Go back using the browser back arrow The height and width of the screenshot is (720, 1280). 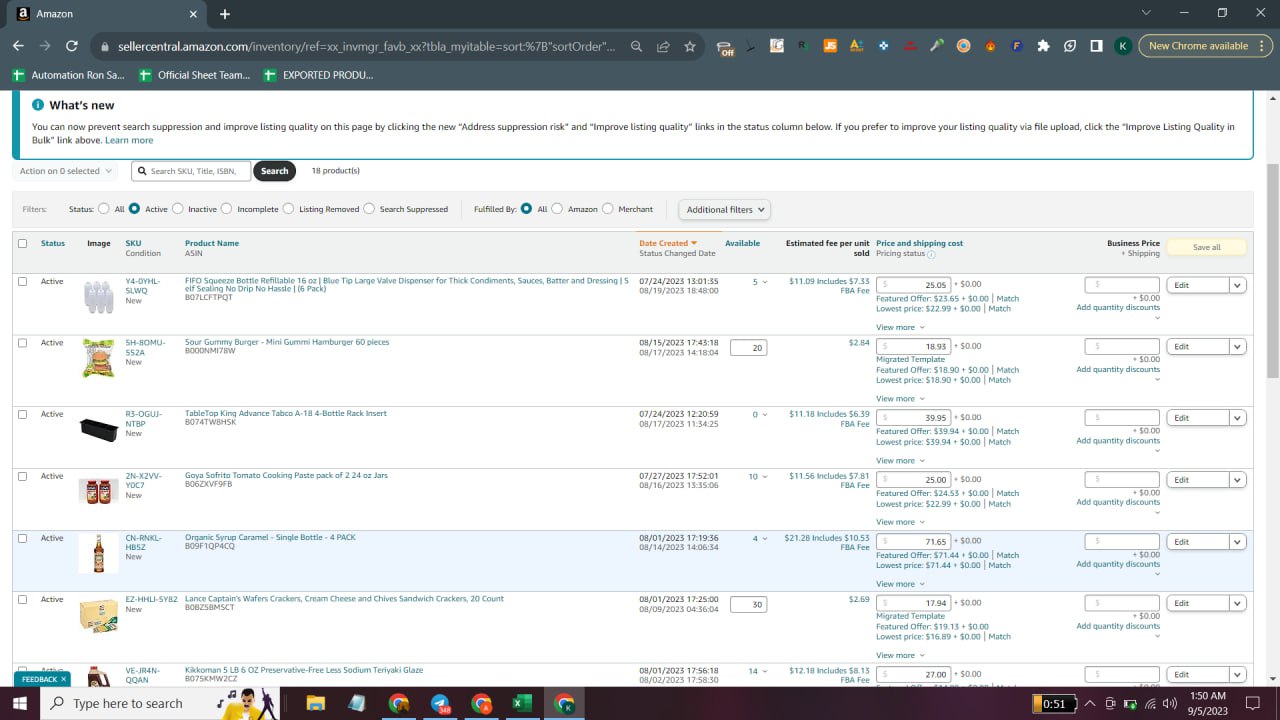click(18, 46)
